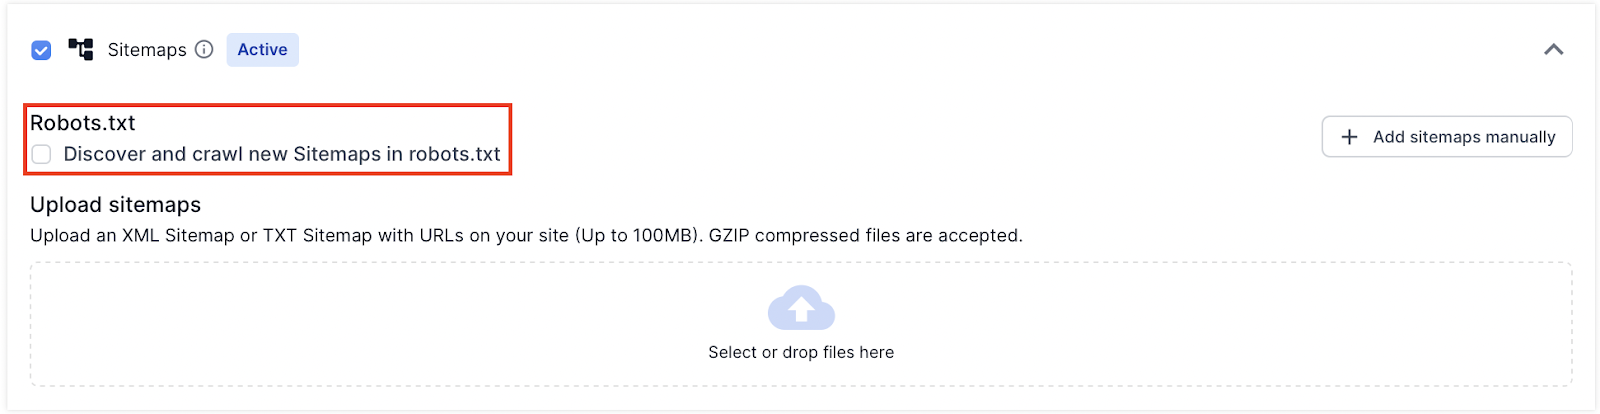1600x414 pixels.
Task: Click 'Select or drop files here' text
Action: (801, 352)
